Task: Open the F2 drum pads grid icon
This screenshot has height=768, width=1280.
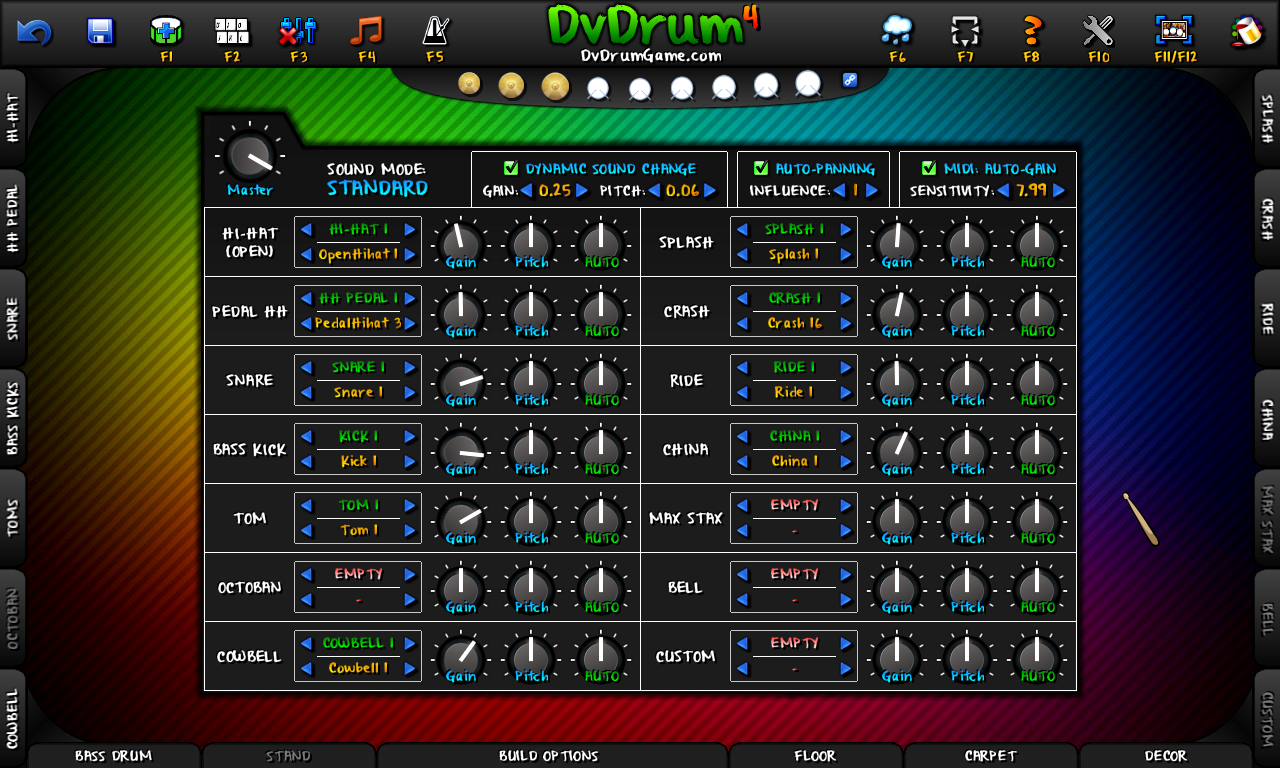Action: pyautogui.click(x=232, y=31)
